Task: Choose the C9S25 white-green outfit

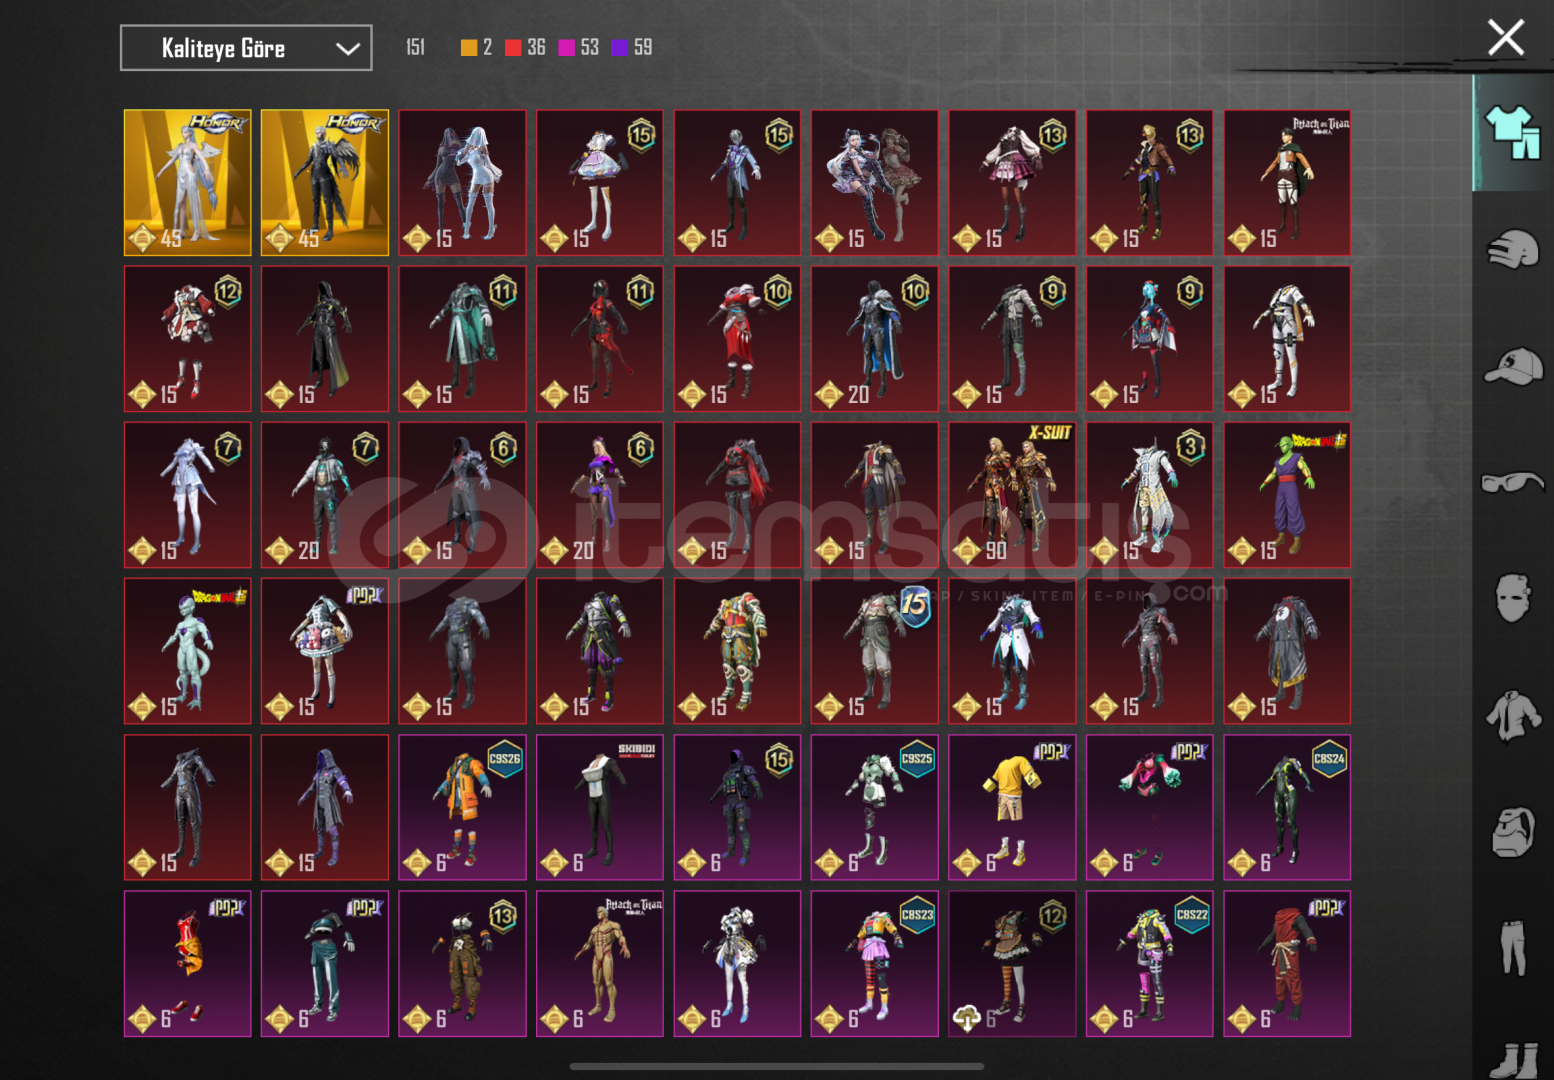Action: [x=875, y=807]
